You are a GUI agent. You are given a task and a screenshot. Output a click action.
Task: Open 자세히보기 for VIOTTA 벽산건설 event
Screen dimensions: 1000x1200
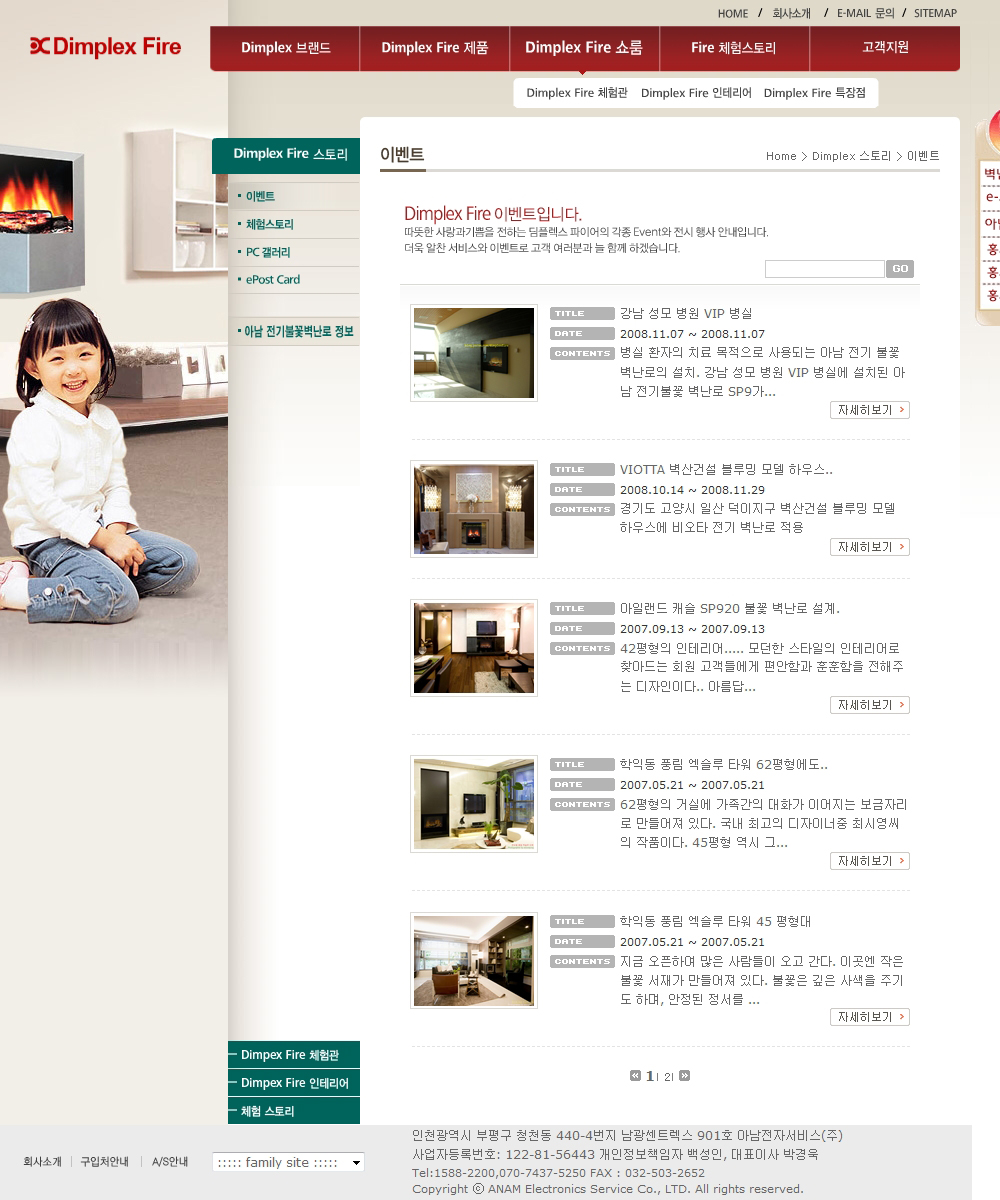(869, 547)
